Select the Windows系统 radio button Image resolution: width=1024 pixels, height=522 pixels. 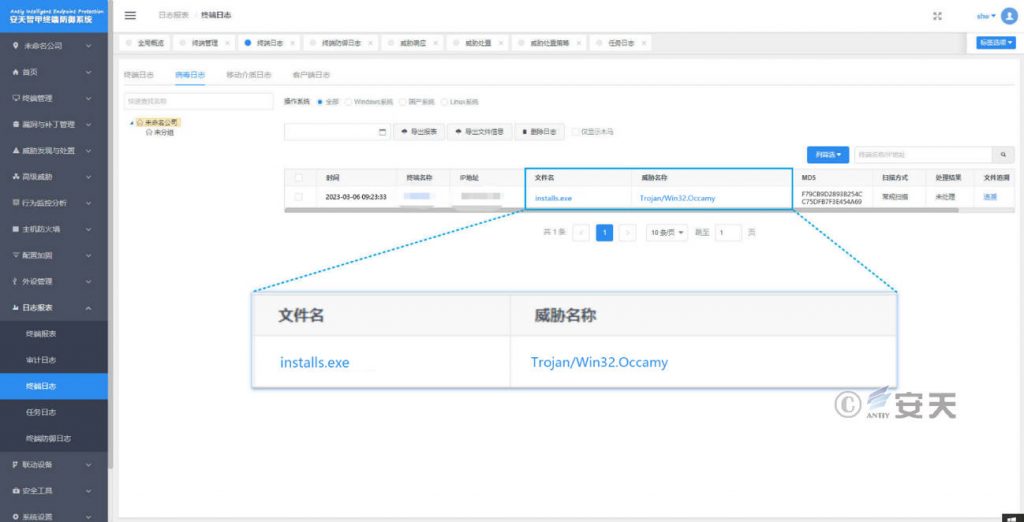click(348, 103)
